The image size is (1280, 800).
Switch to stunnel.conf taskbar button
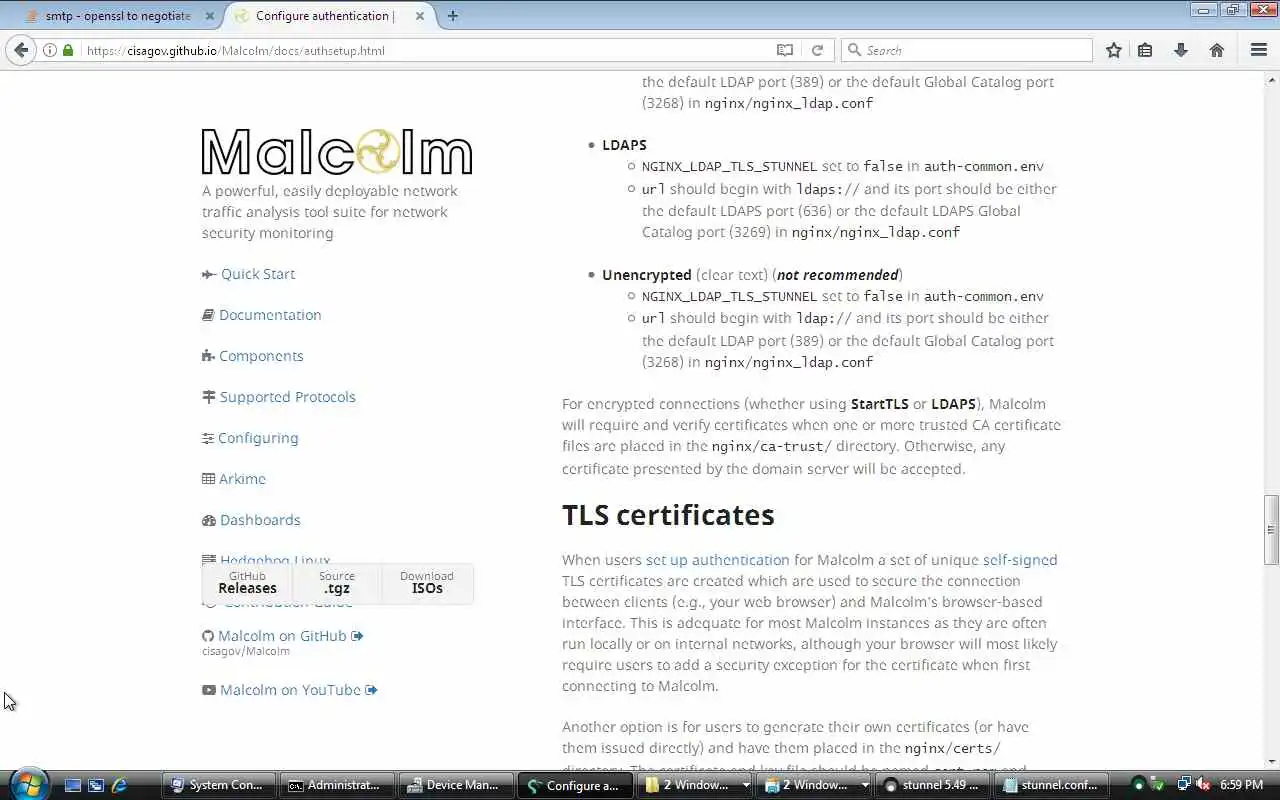[x=1052, y=785]
